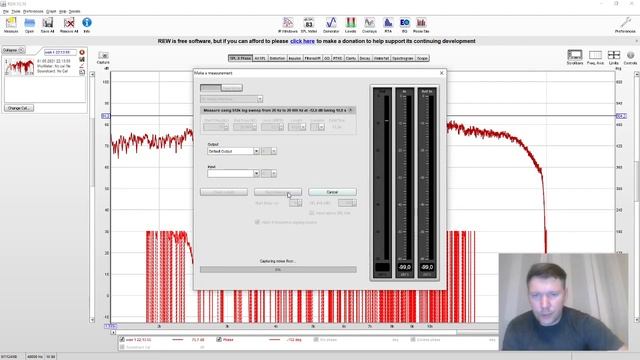Image resolution: width=640 pixels, height=360 pixels.
Task: Toggle the checkbox below the SPL limit field
Action: click(311, 213)
